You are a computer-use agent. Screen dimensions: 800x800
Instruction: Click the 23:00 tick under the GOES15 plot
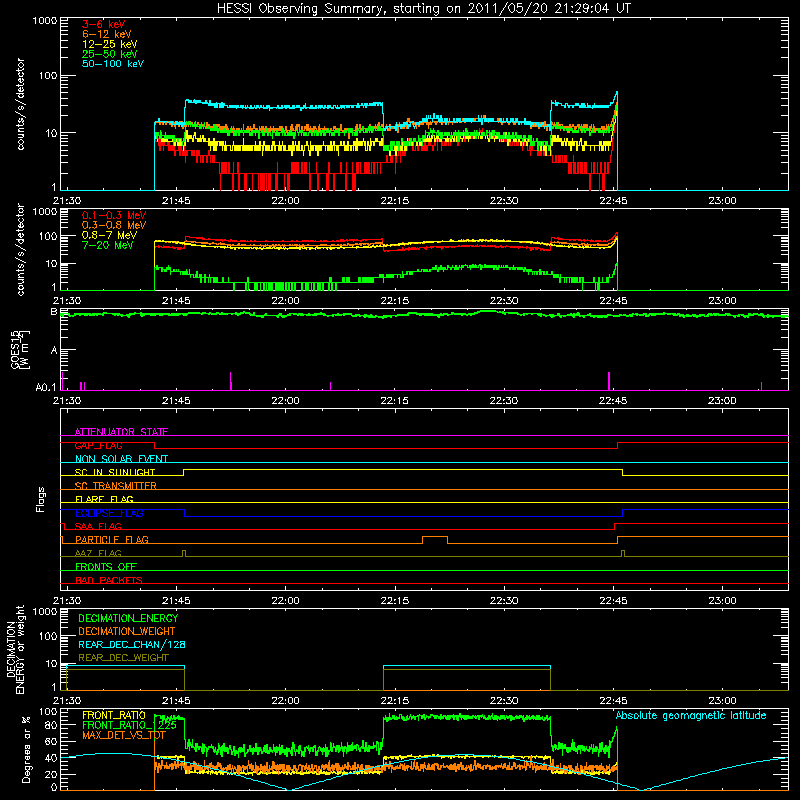tap(722, 400)
